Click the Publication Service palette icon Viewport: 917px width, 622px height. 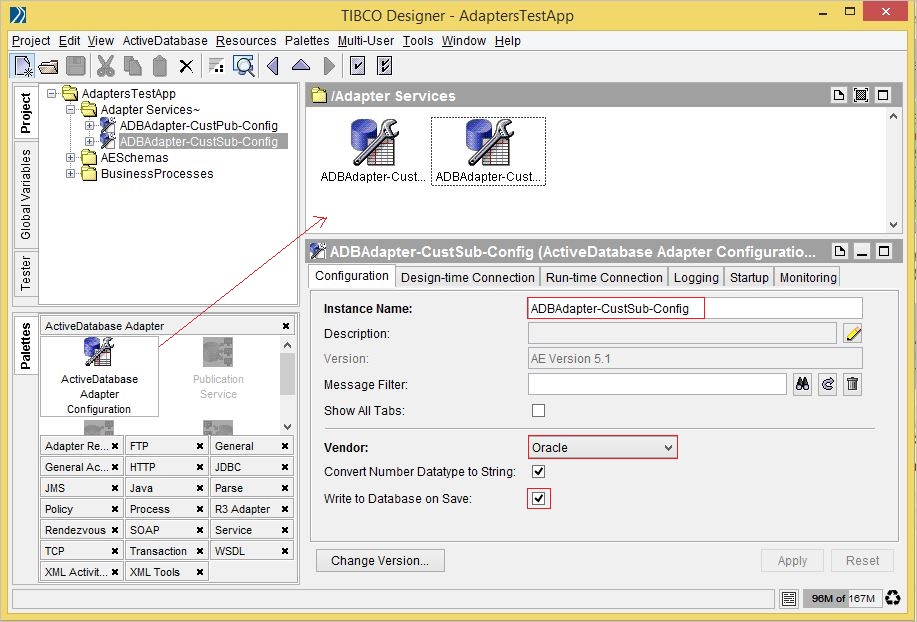[x=218, y=368]
